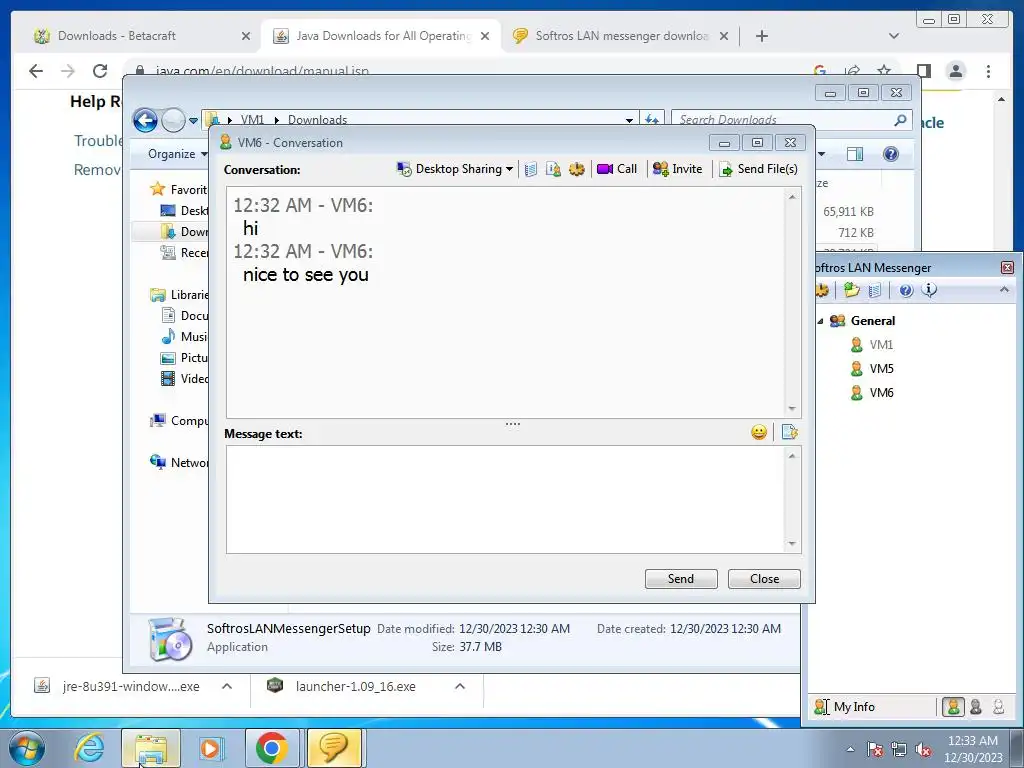Go back in Chrome
Screen dimensions: 1024x768
coord(36,71)
